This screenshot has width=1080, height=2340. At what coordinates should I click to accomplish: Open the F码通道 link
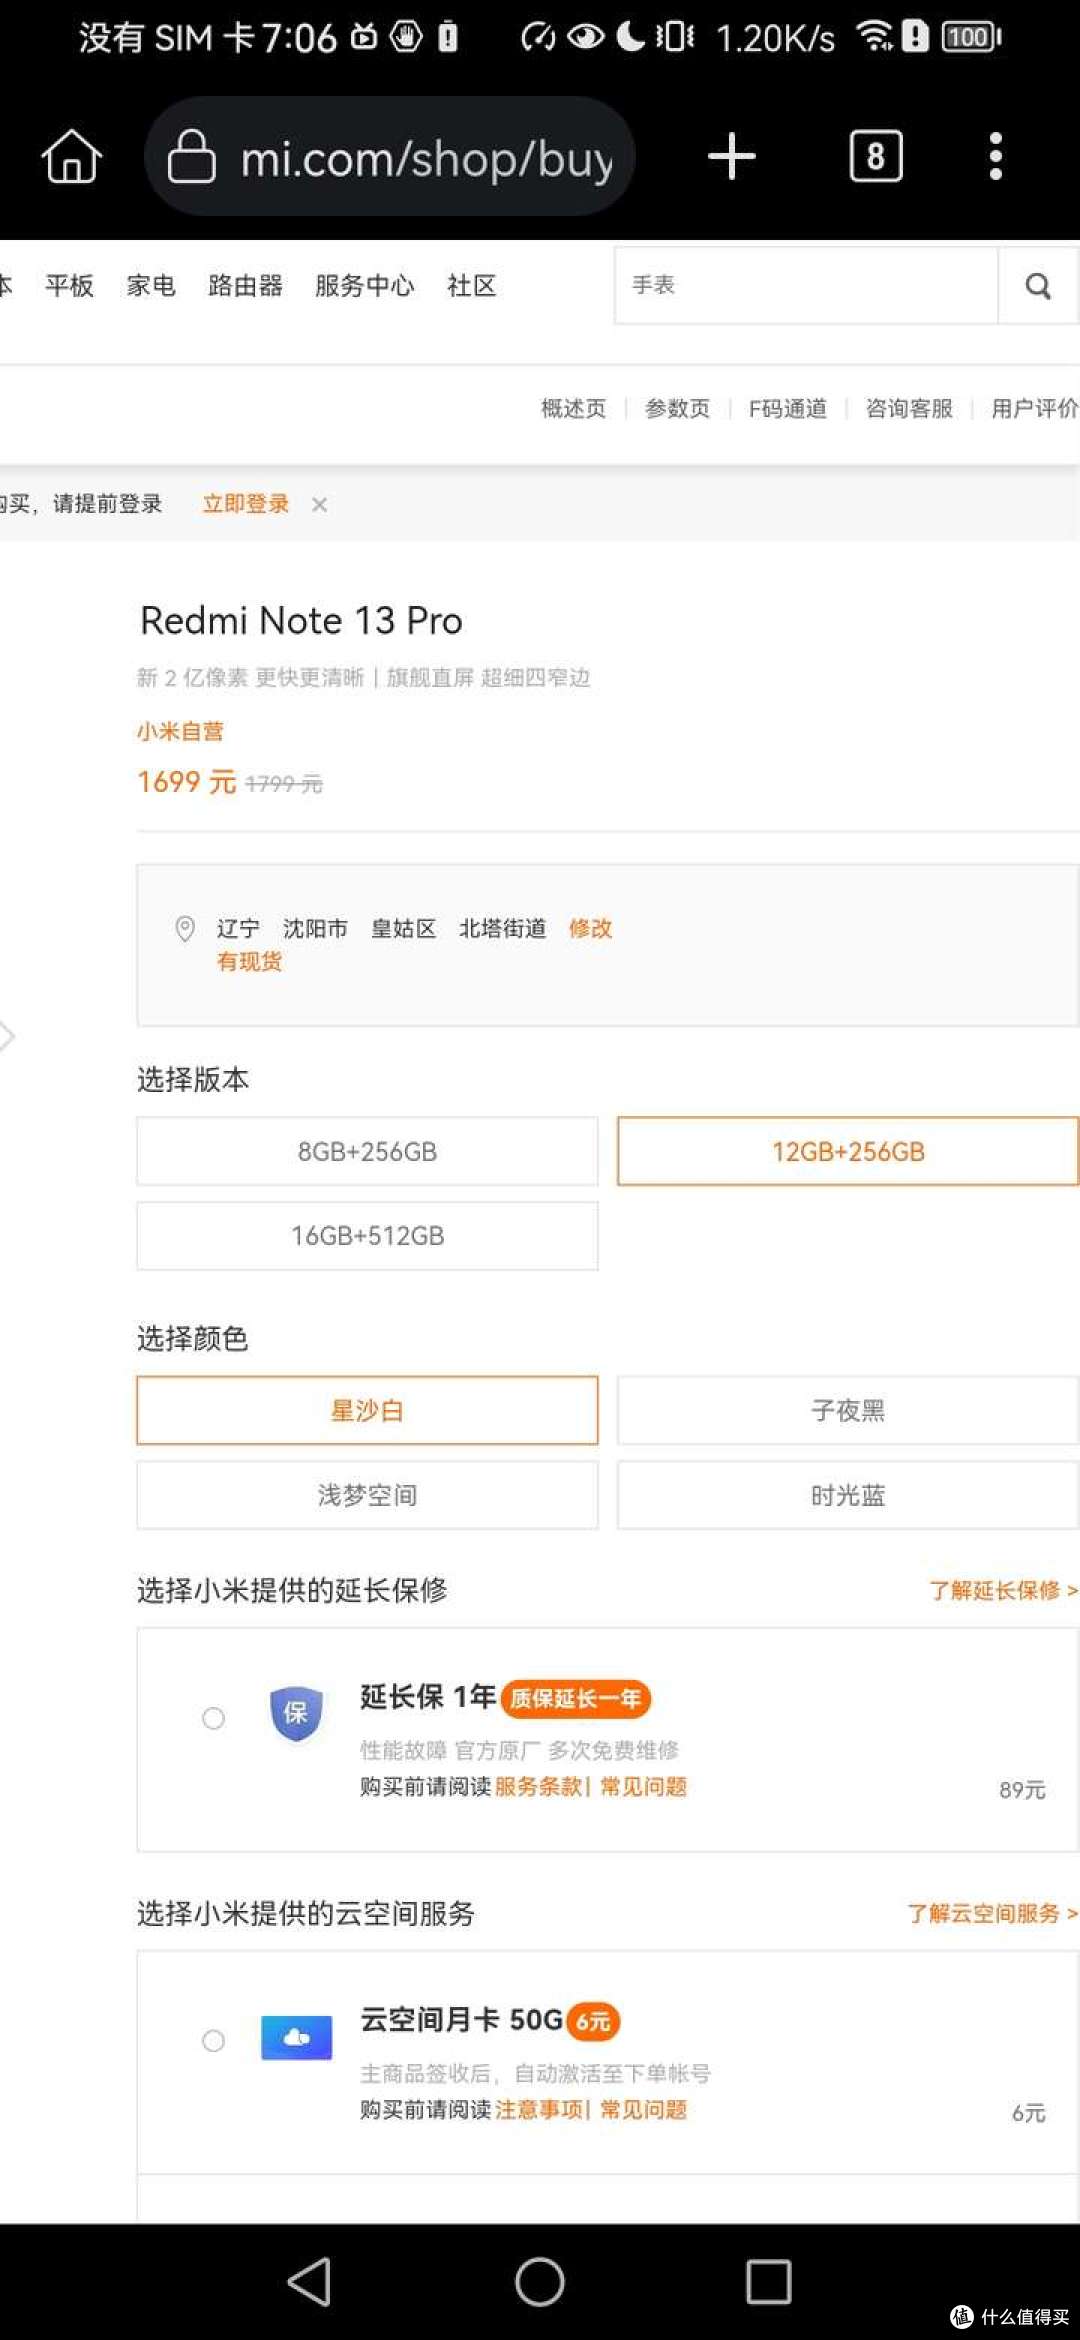tap(788, 408)
